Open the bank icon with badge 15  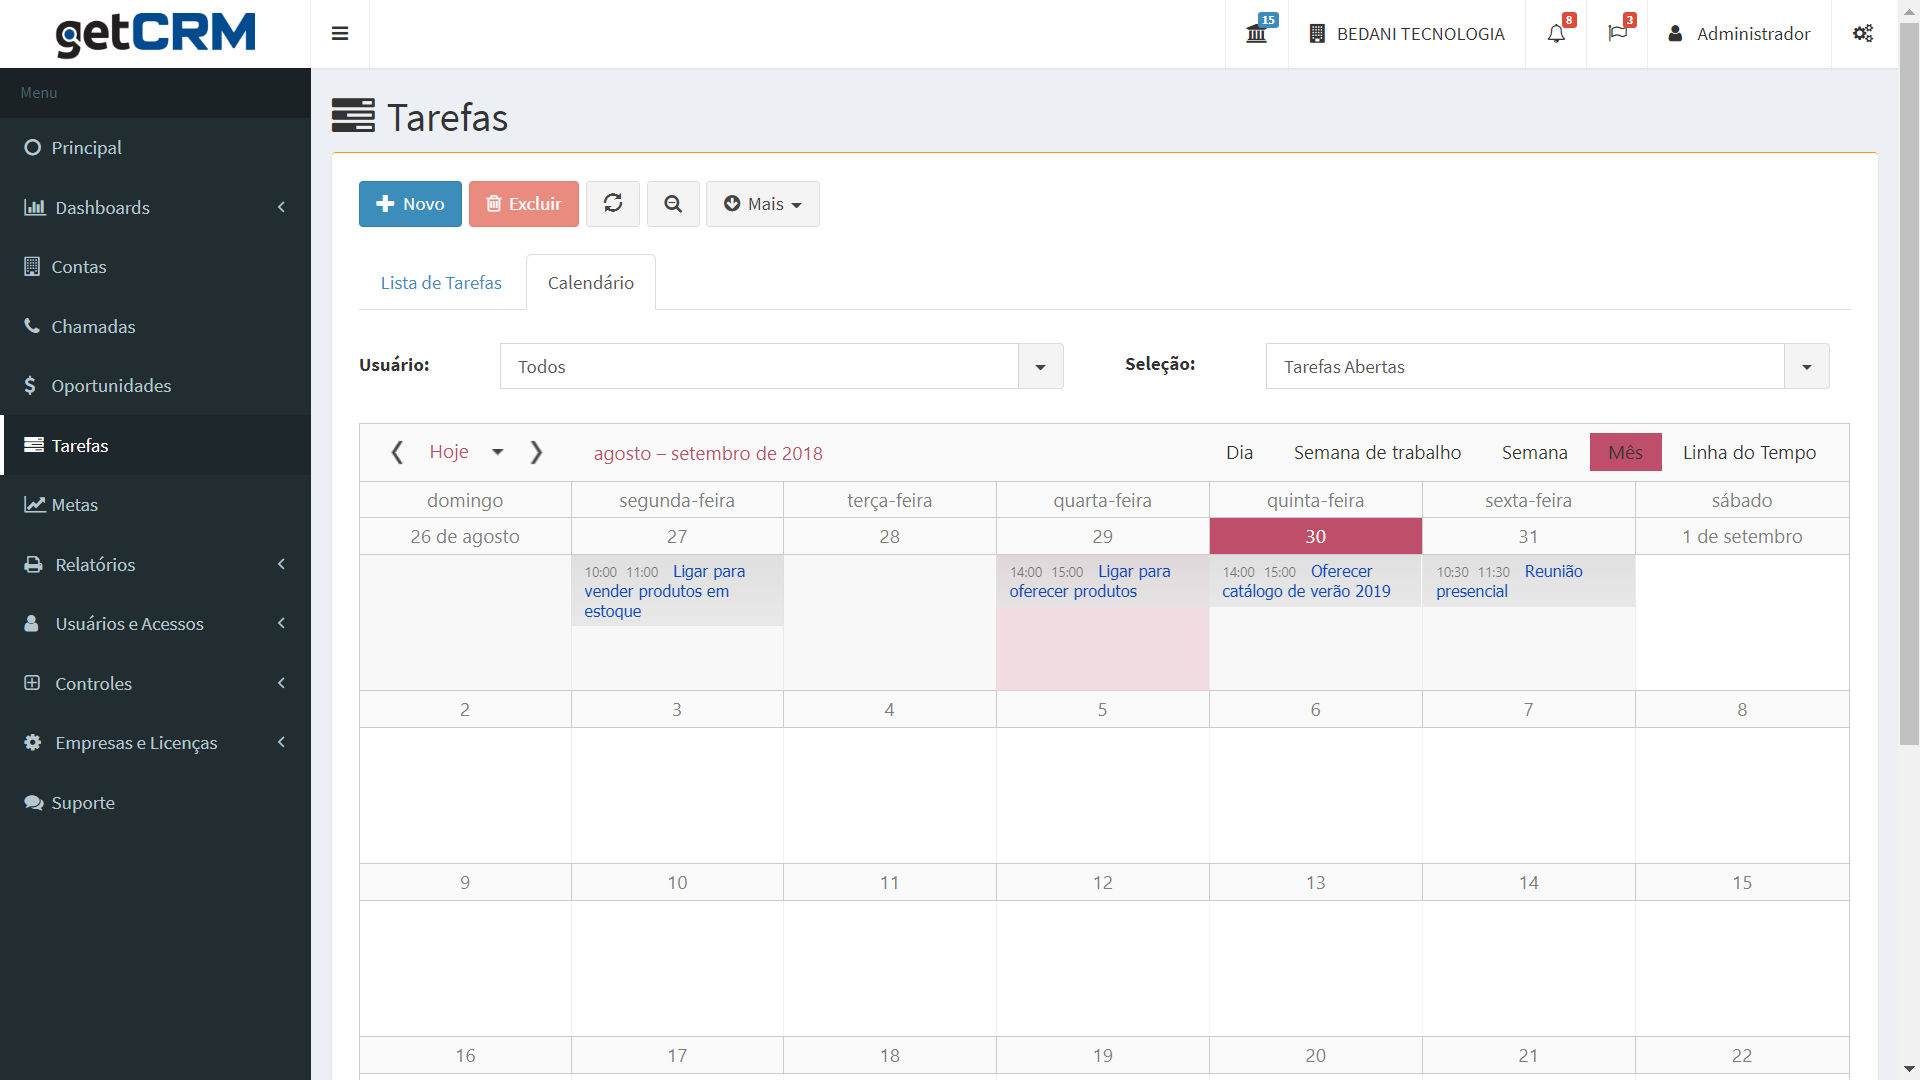[x=1257, y=34]
